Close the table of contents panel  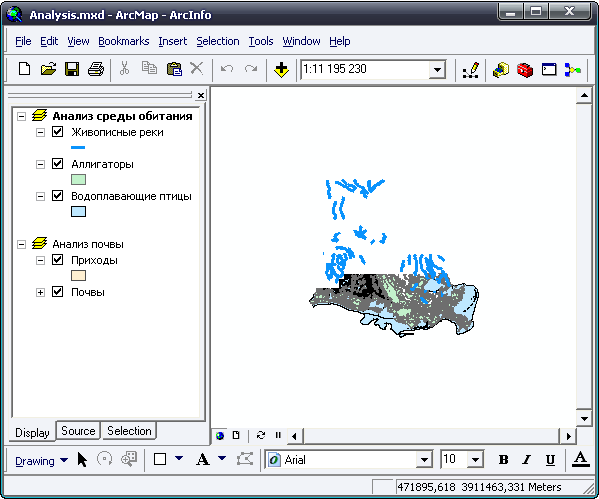coord(201,95)
